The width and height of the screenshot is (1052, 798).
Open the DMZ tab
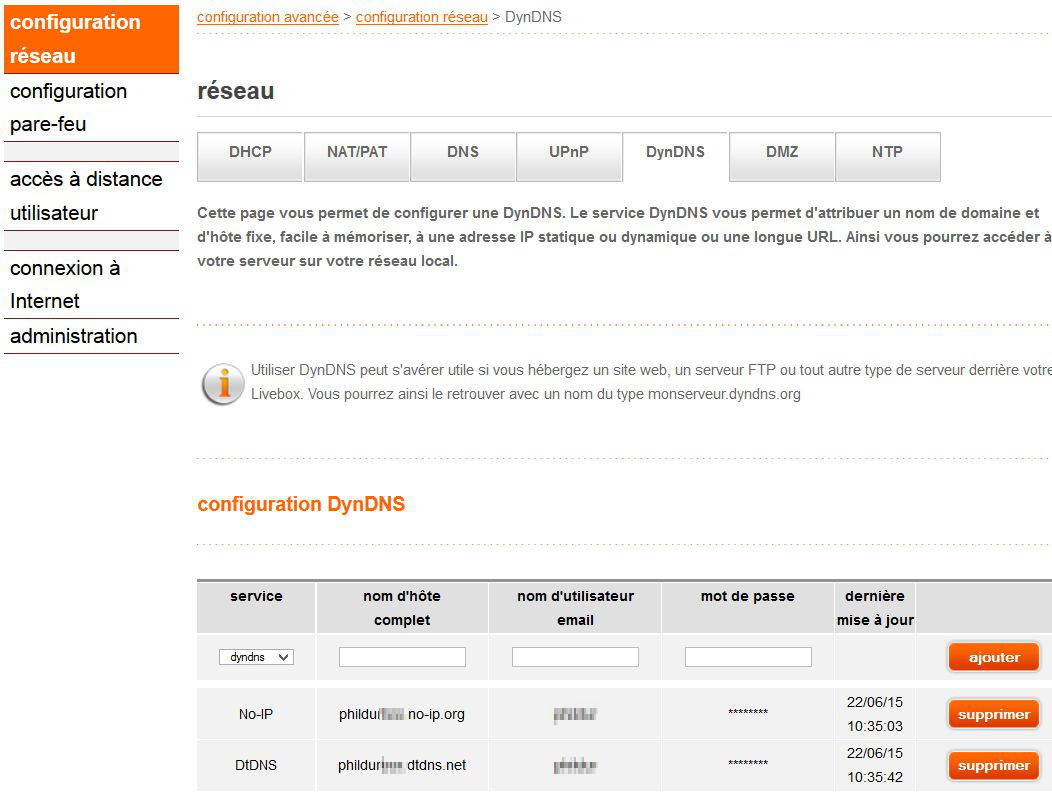pyautogui.click(x=782, y=153)
